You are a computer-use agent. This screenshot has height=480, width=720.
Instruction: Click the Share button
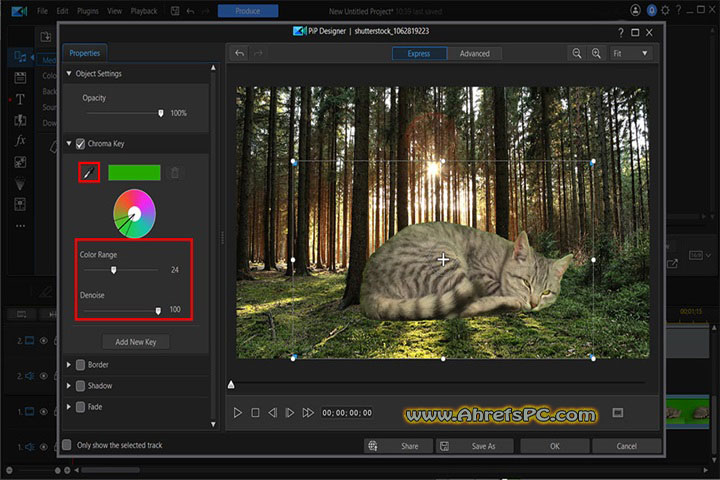pos(399,446)
